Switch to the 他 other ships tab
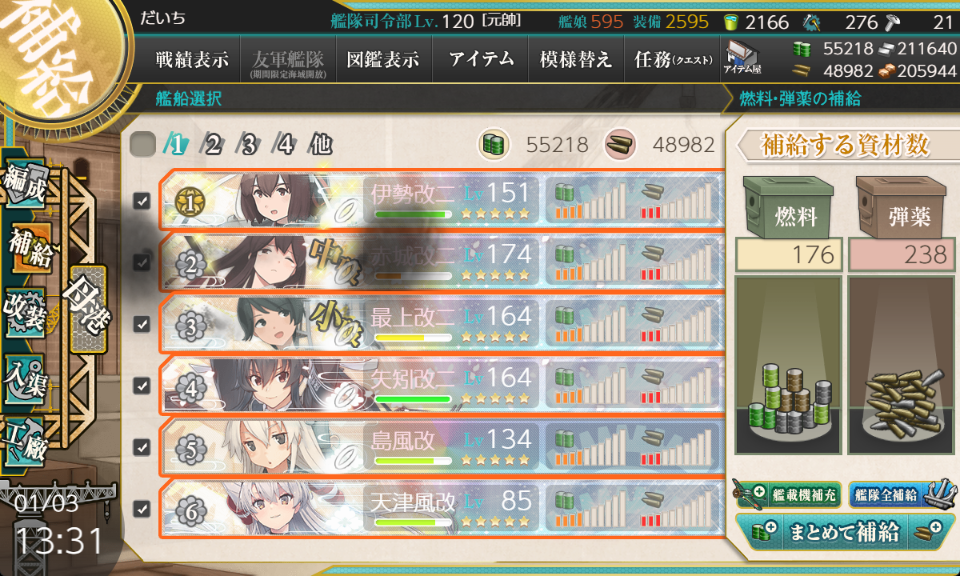Viewport: 960px width, 576px height. click(321, 145)
